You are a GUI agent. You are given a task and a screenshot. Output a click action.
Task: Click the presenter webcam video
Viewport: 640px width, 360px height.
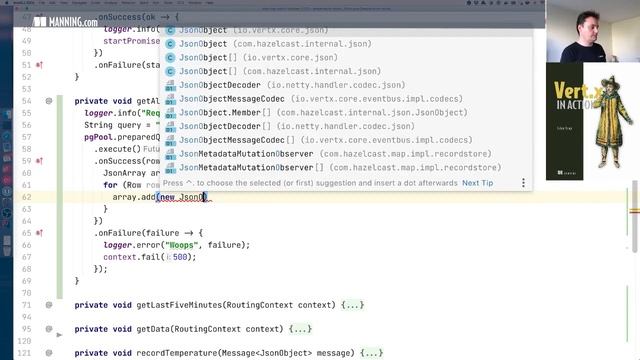(x=592, y=31)
